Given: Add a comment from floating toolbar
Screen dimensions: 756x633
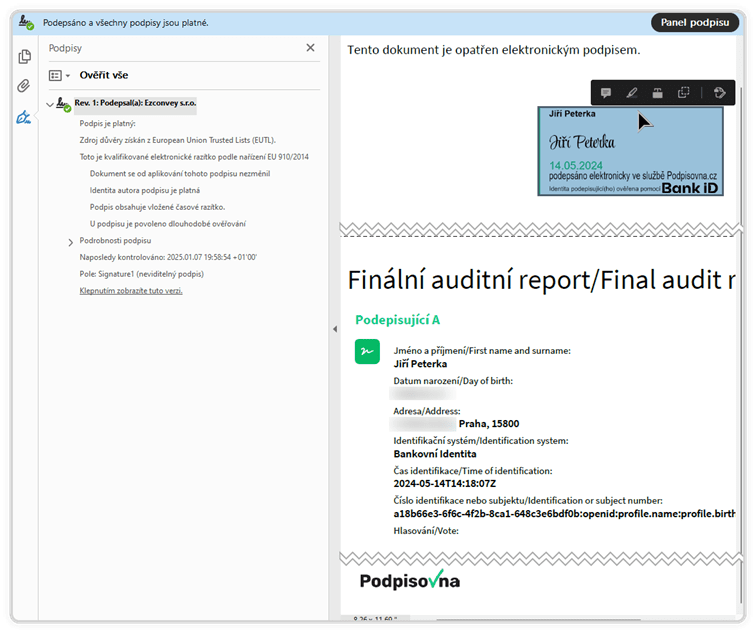Looking at the screenshot, I should (606, 93).
